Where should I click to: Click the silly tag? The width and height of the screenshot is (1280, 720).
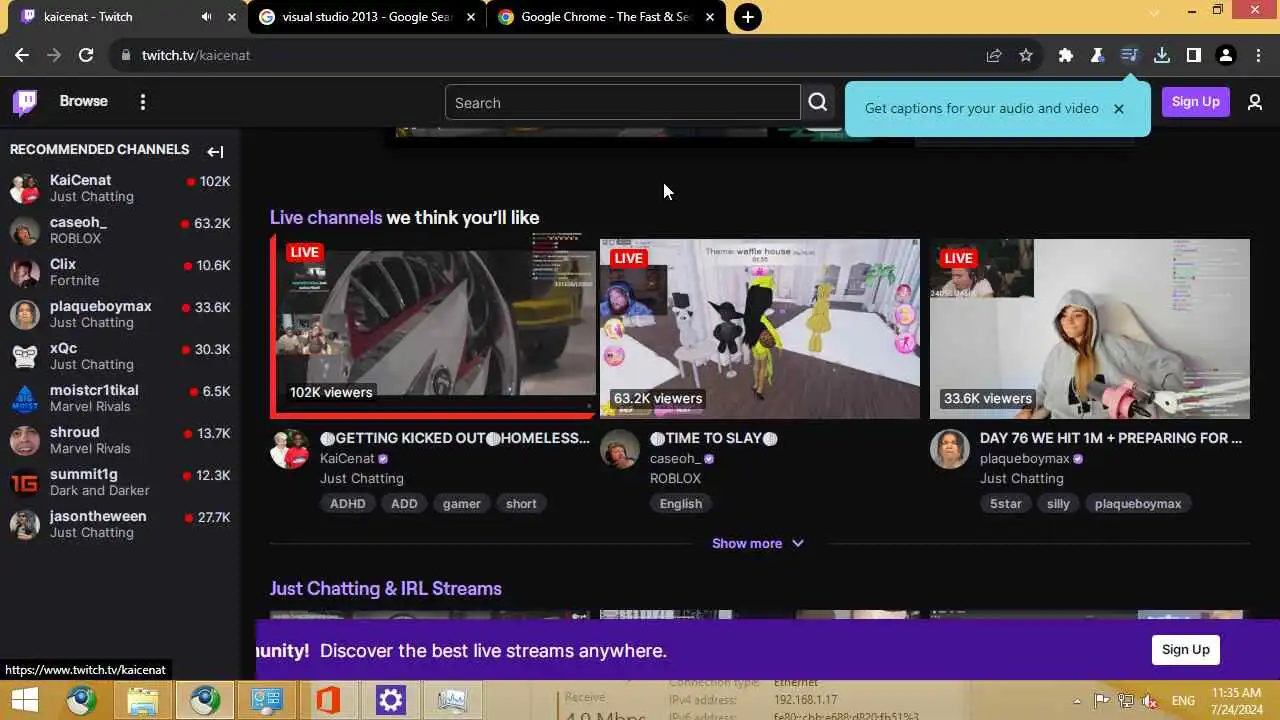pos(1058,503)
